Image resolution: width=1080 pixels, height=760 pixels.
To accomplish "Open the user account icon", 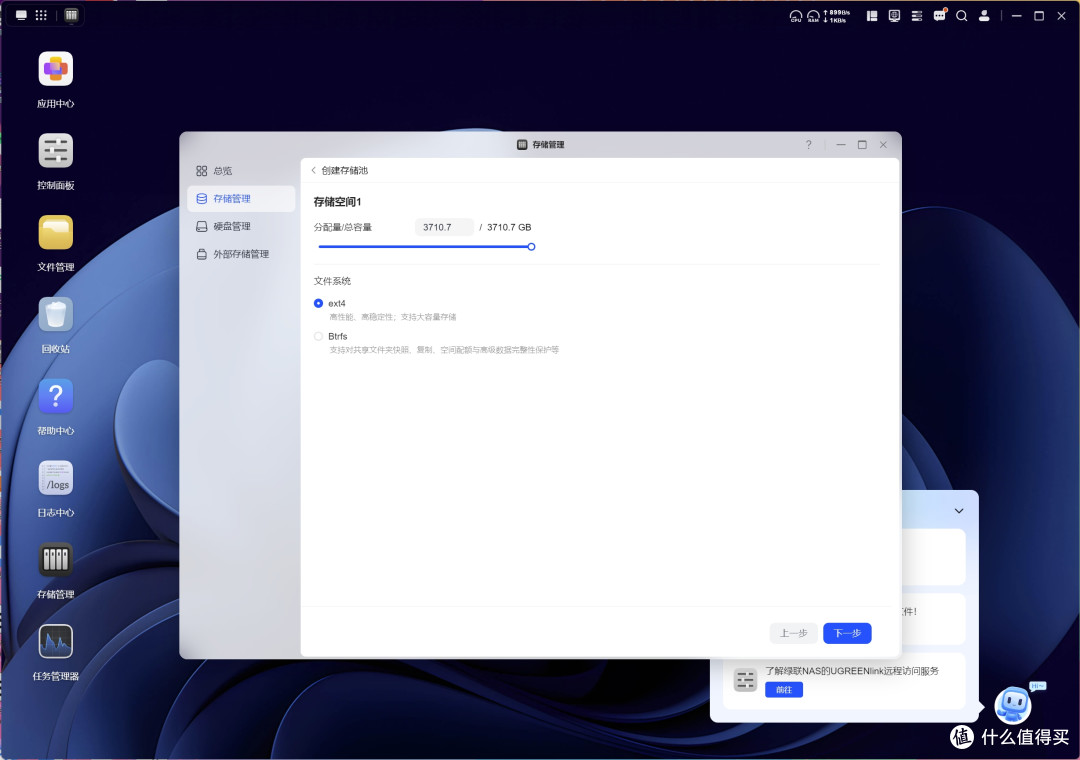I will click(x=984, y=16).
